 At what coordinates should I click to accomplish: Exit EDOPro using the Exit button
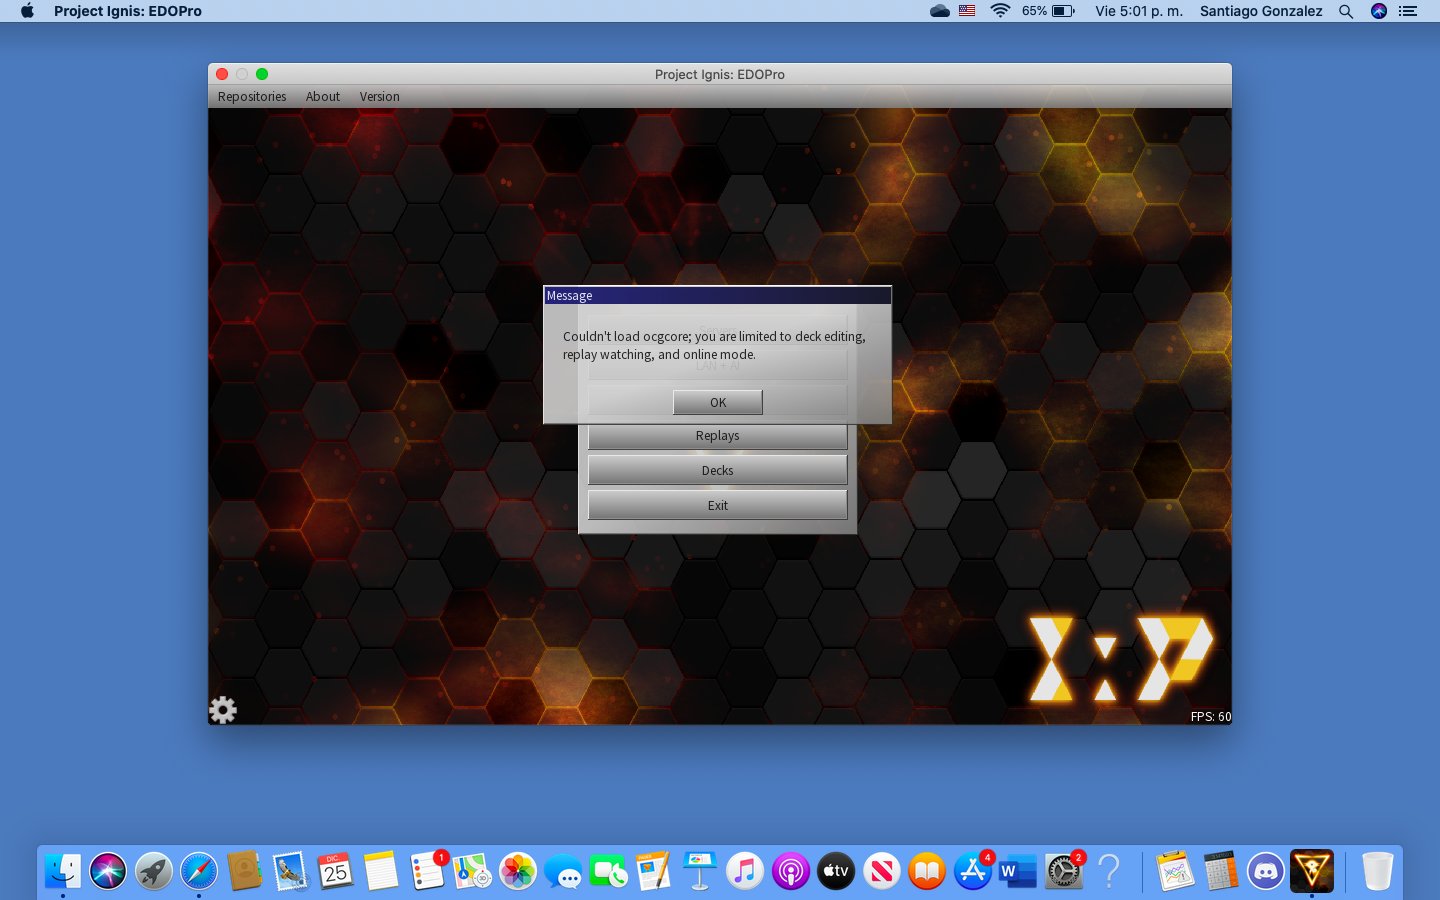pyautogui.click(x=717, y=505)
